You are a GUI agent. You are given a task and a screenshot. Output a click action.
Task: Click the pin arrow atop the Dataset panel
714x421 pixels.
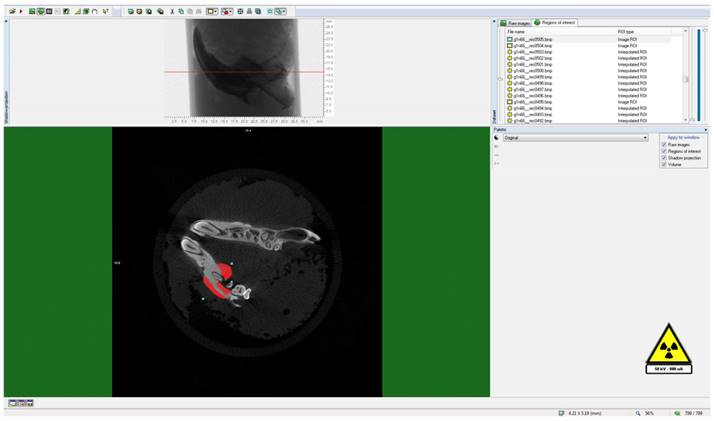click(x=494, y=21)
